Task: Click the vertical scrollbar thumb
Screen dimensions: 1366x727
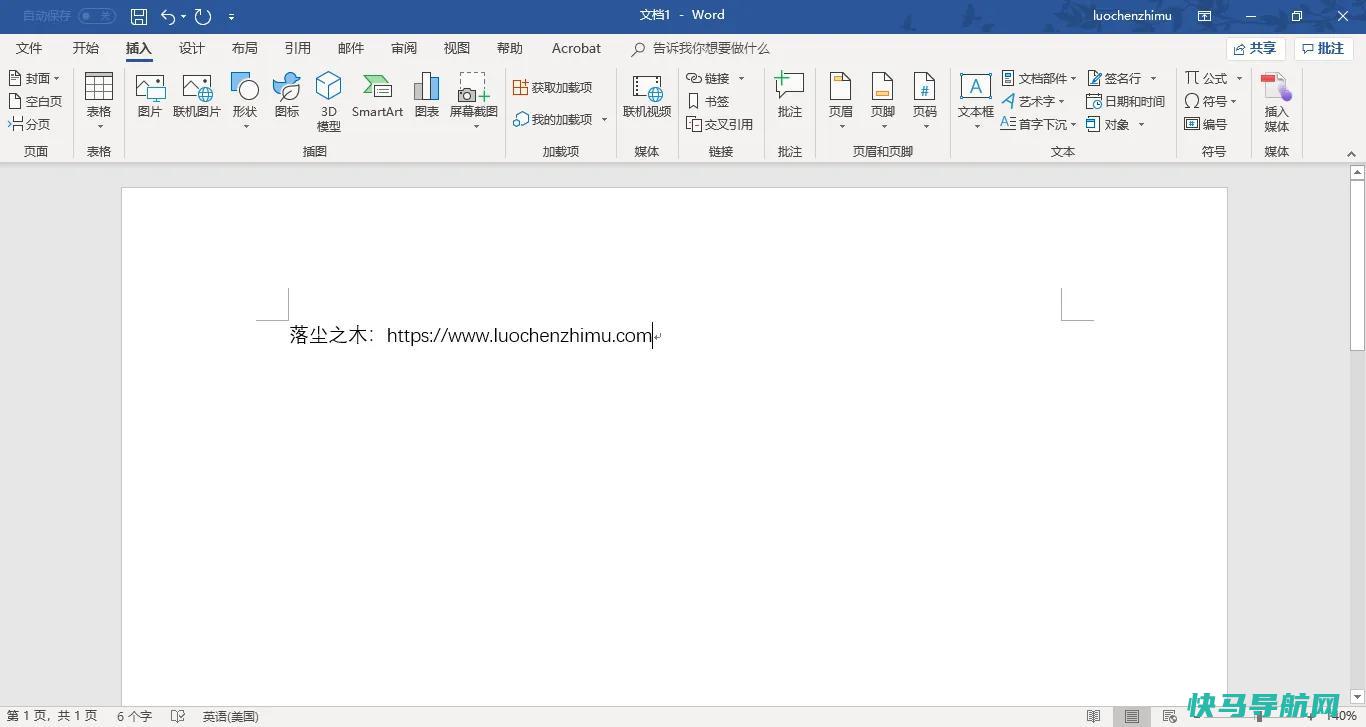Action: 1357,264
